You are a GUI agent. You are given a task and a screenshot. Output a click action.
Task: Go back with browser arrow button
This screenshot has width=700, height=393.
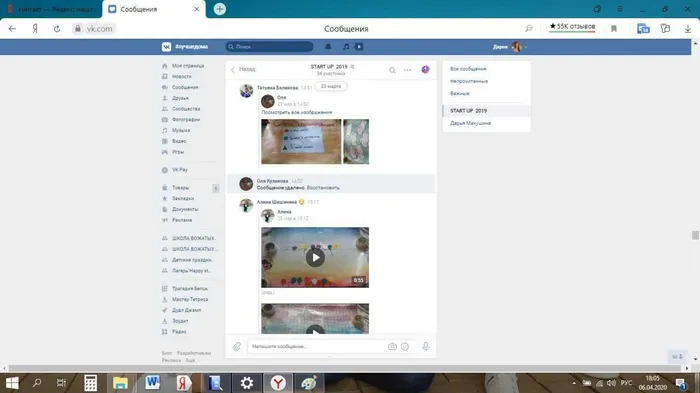12,29
